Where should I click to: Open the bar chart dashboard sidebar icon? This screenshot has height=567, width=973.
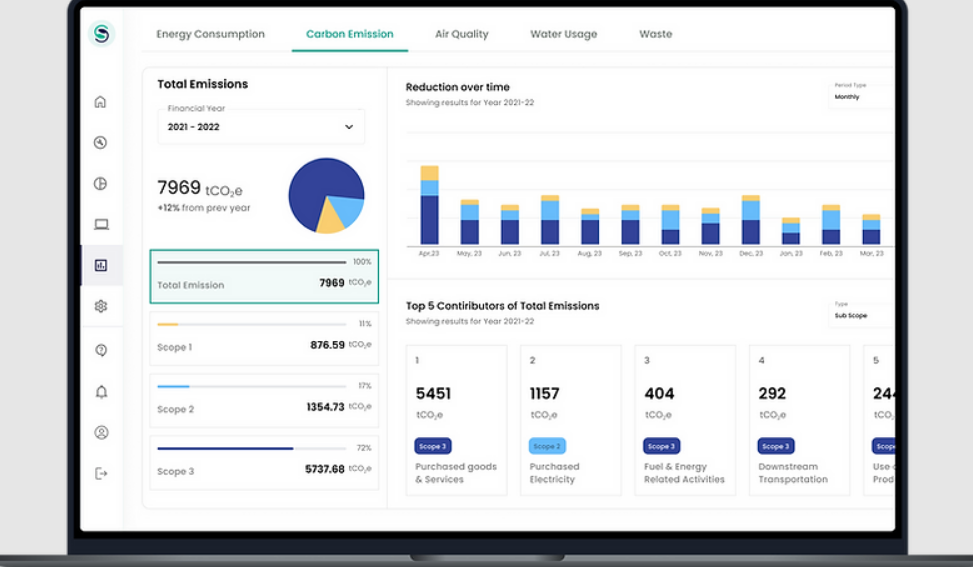click(x=101, y=266)
